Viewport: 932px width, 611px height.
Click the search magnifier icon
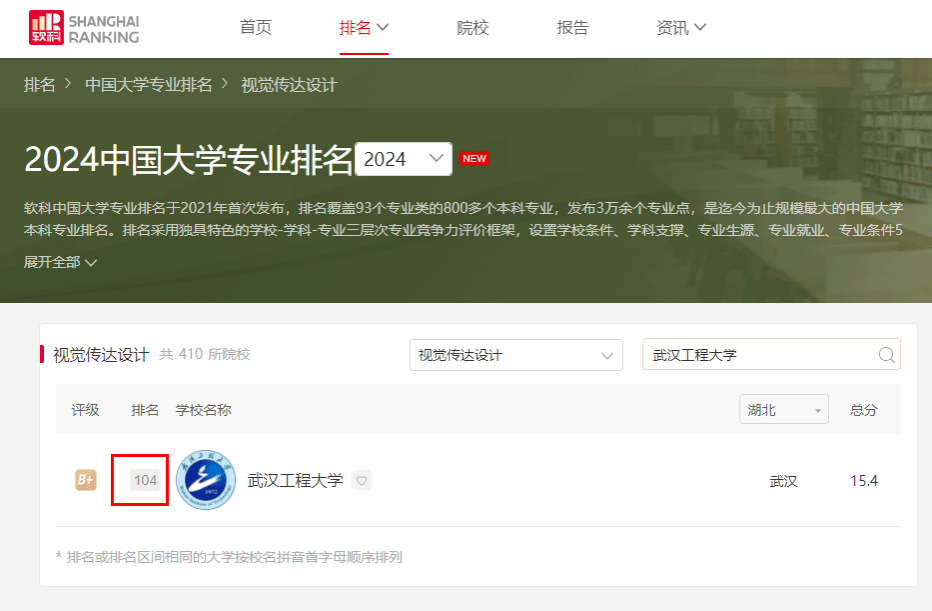click(x=885, y=355)
